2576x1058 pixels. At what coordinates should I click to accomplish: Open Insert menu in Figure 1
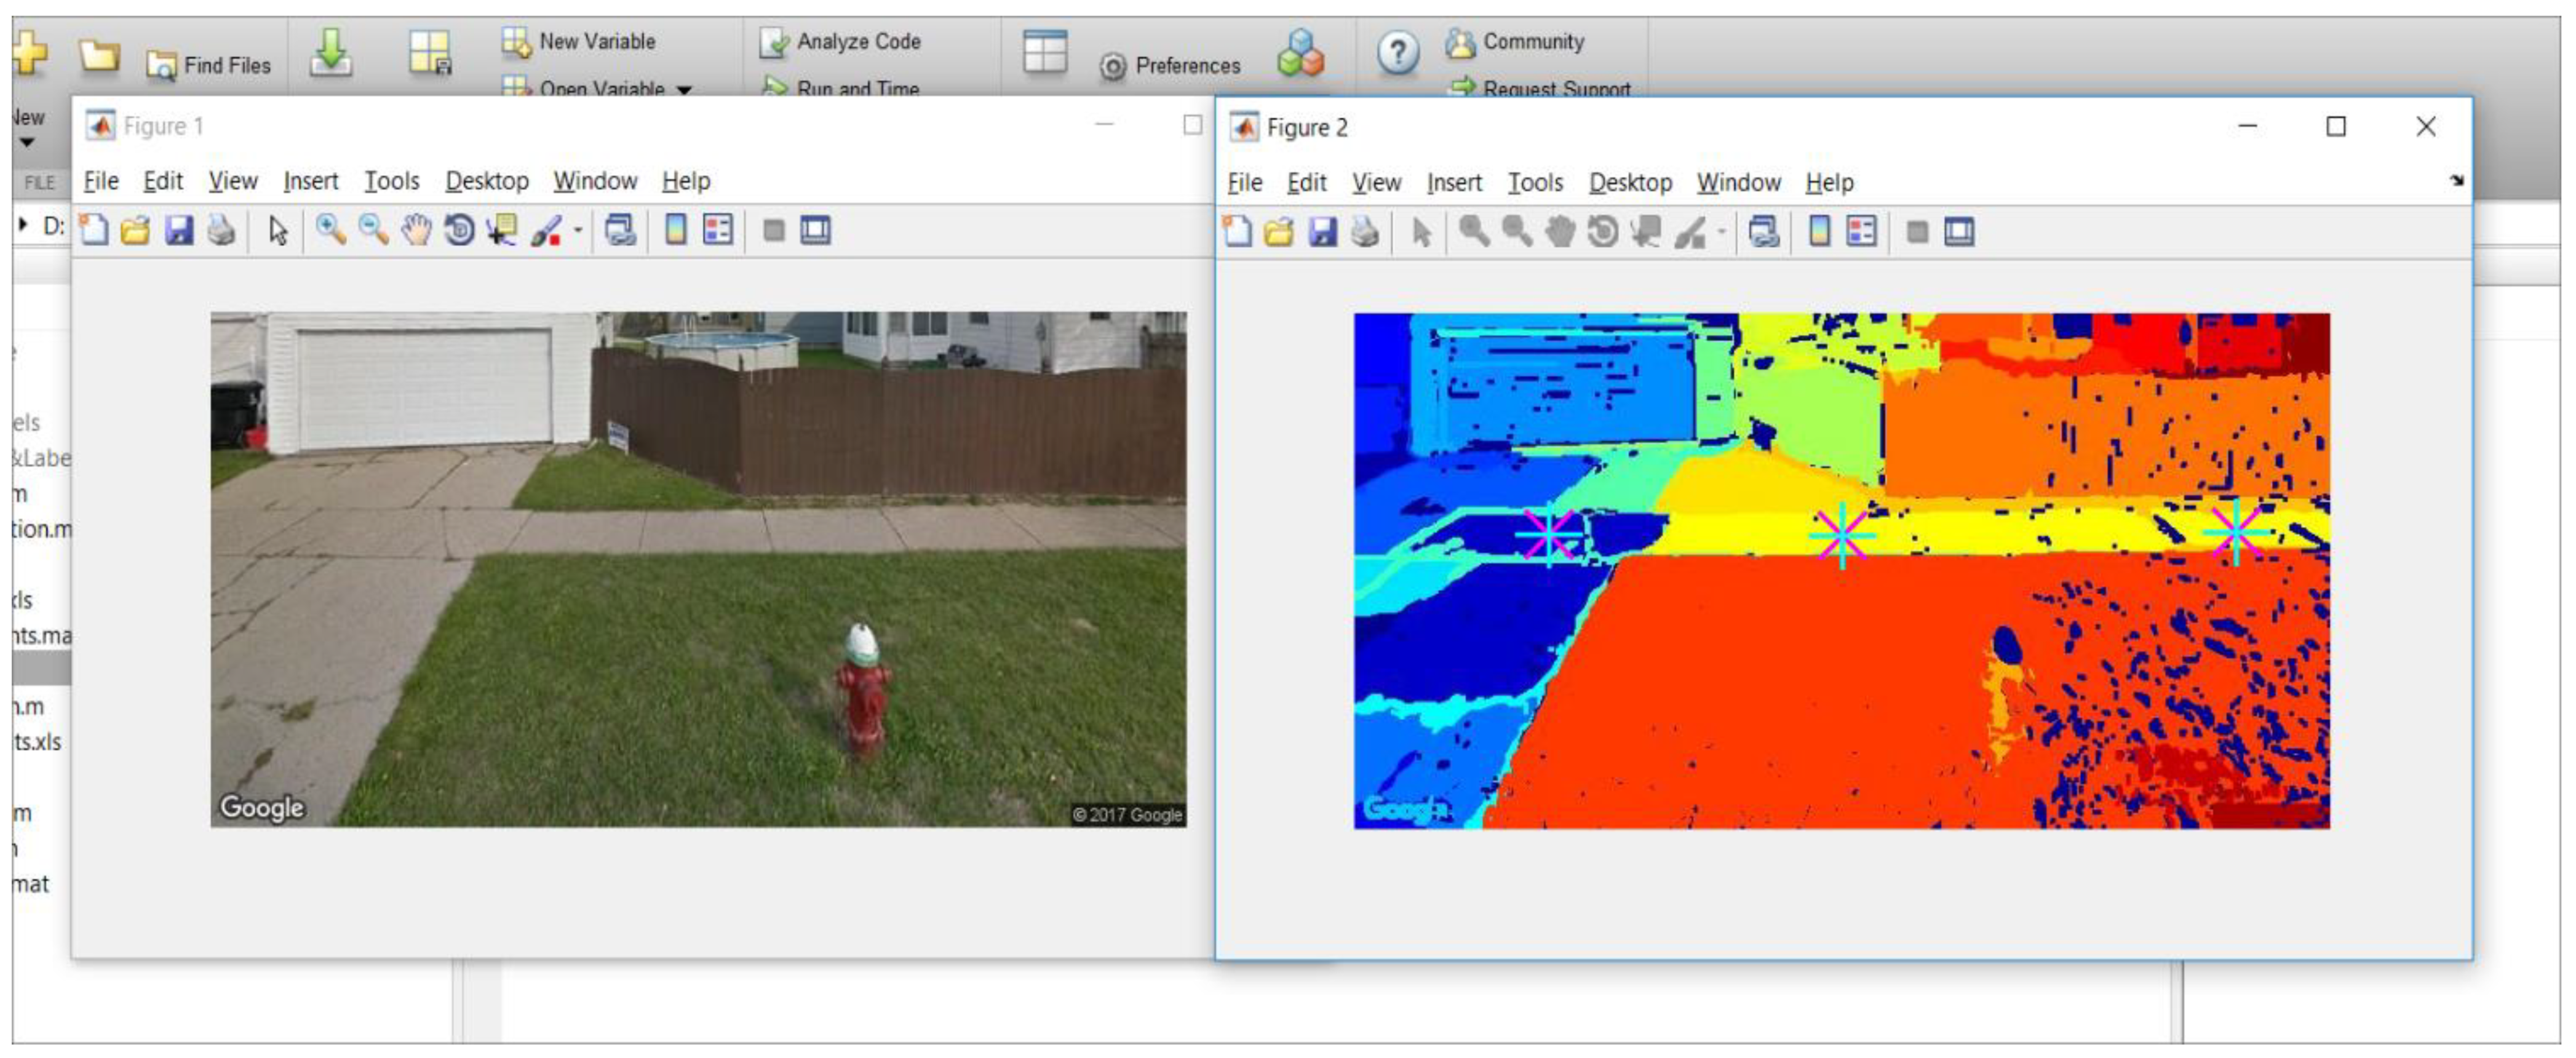coord(310,181)
